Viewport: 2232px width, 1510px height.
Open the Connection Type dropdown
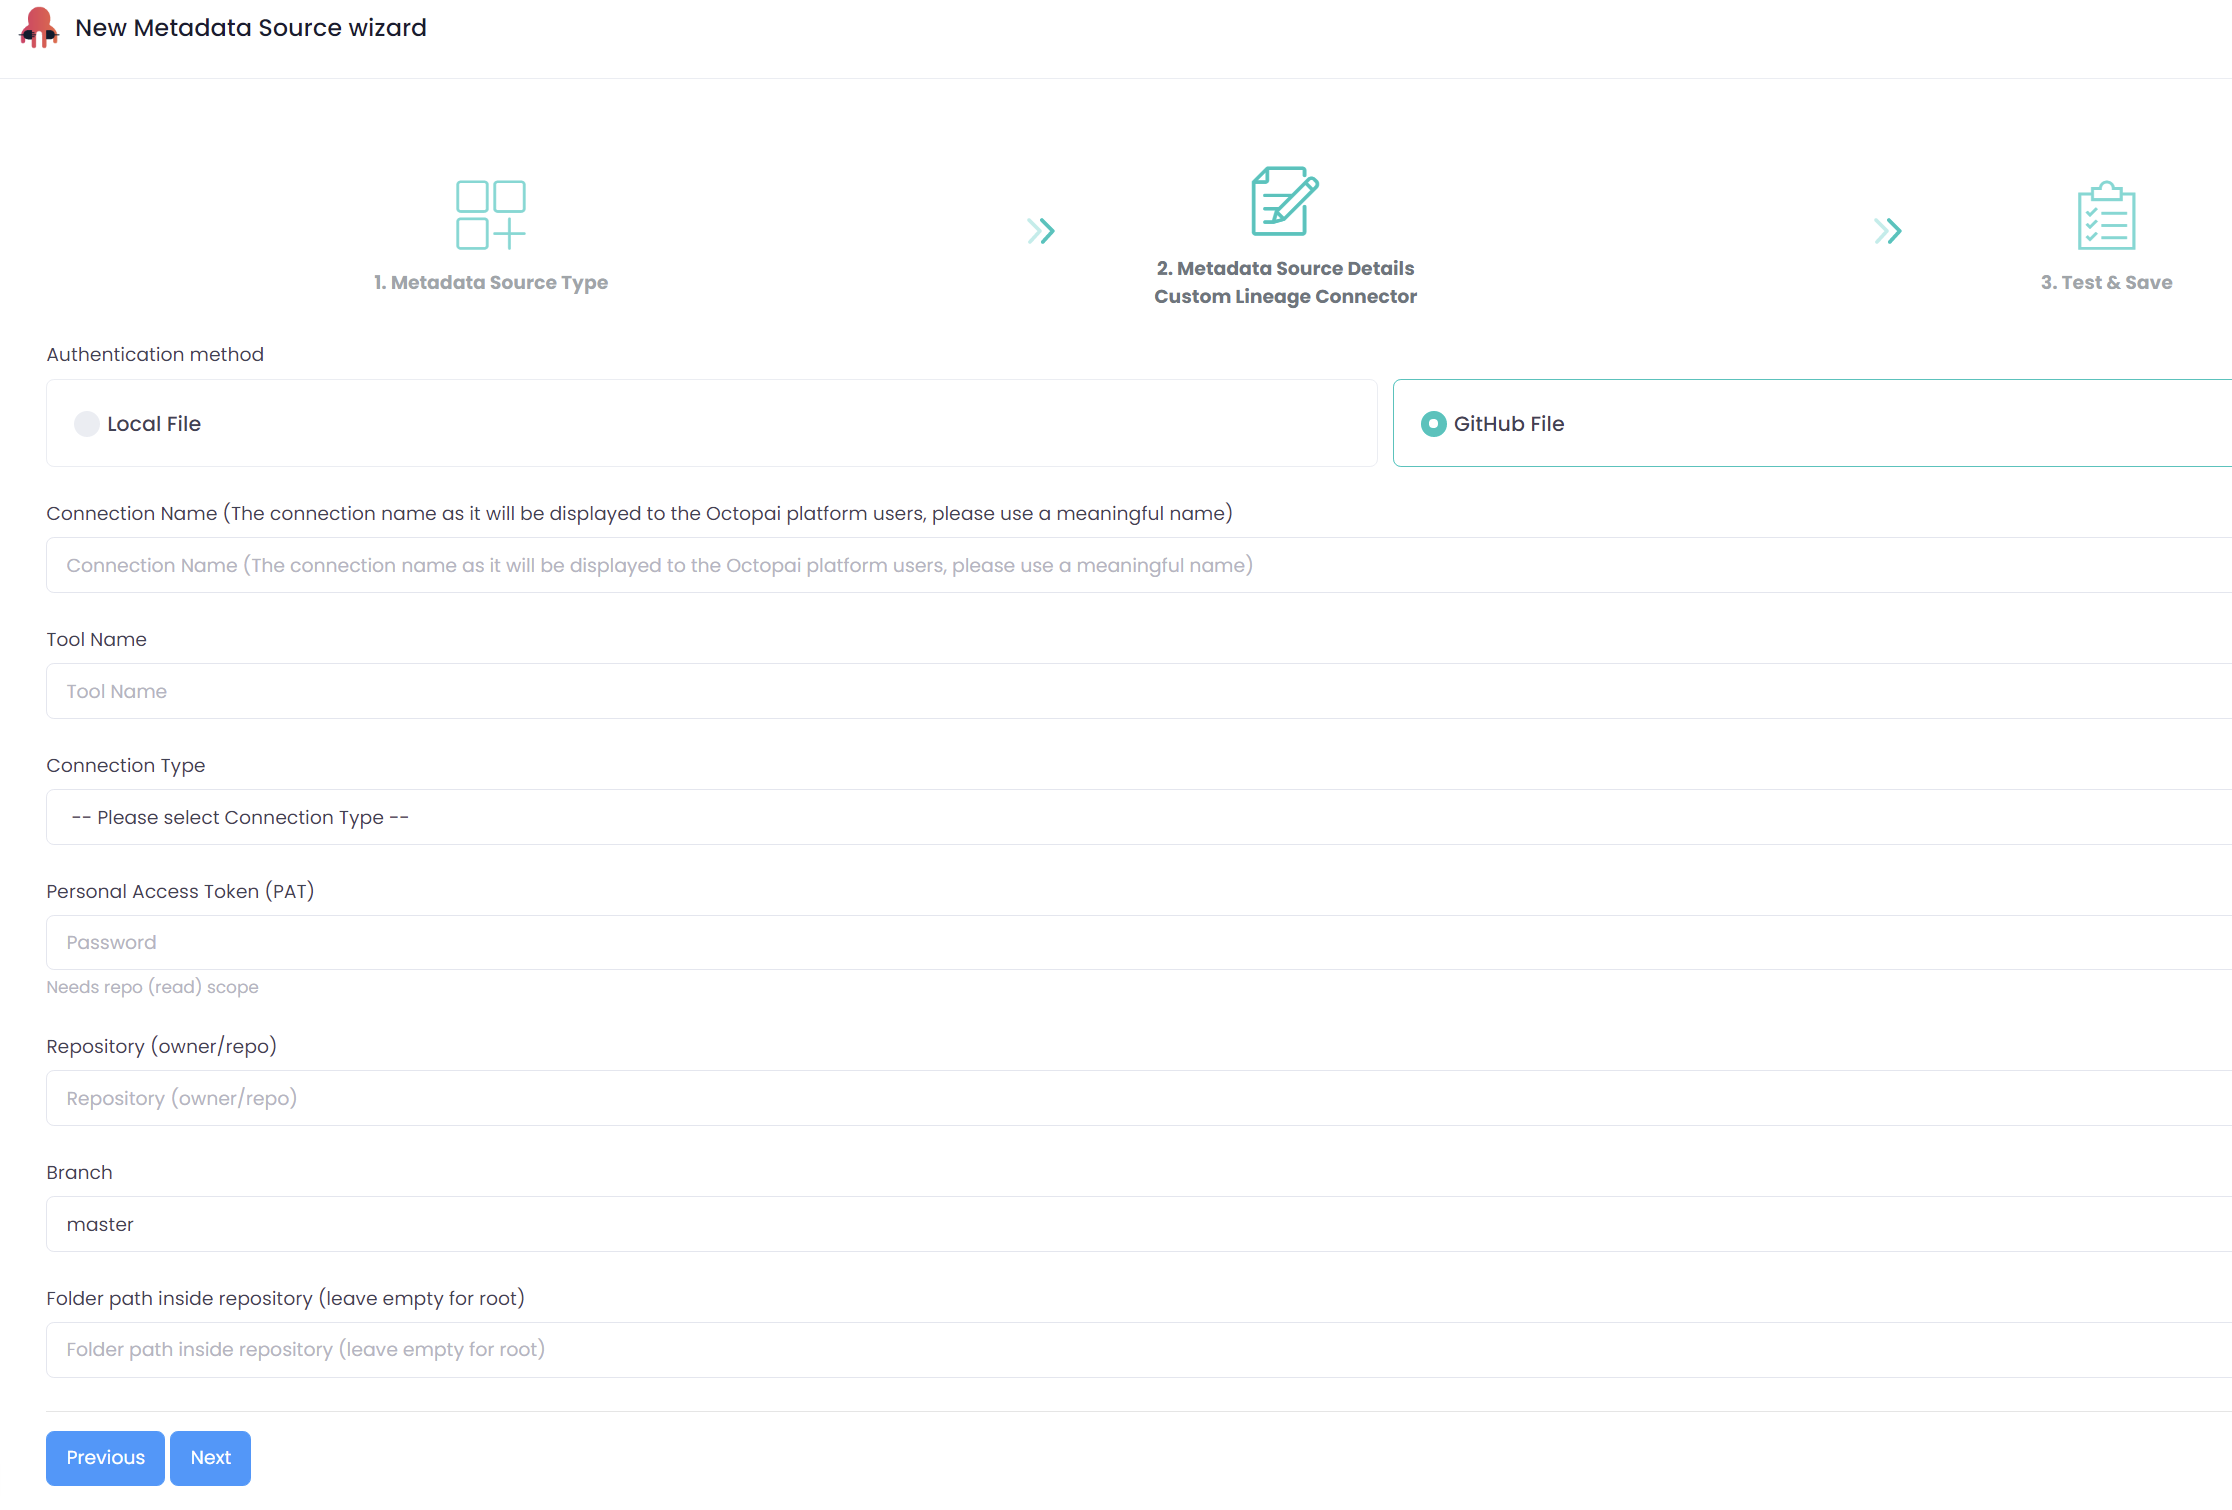coord(1139,817)
